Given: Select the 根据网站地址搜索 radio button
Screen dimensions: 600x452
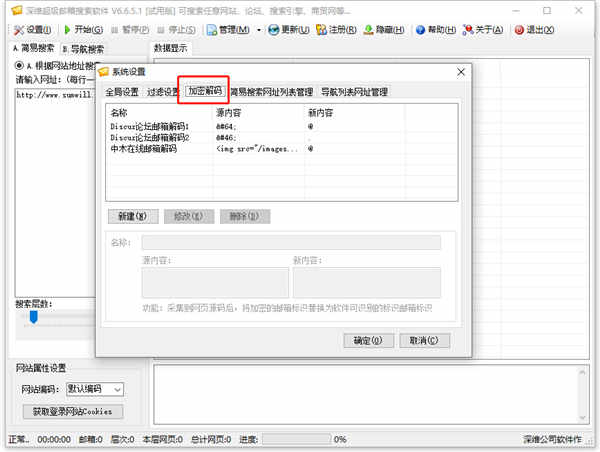Looking at the screenshot, I should (x=18, y=66).
